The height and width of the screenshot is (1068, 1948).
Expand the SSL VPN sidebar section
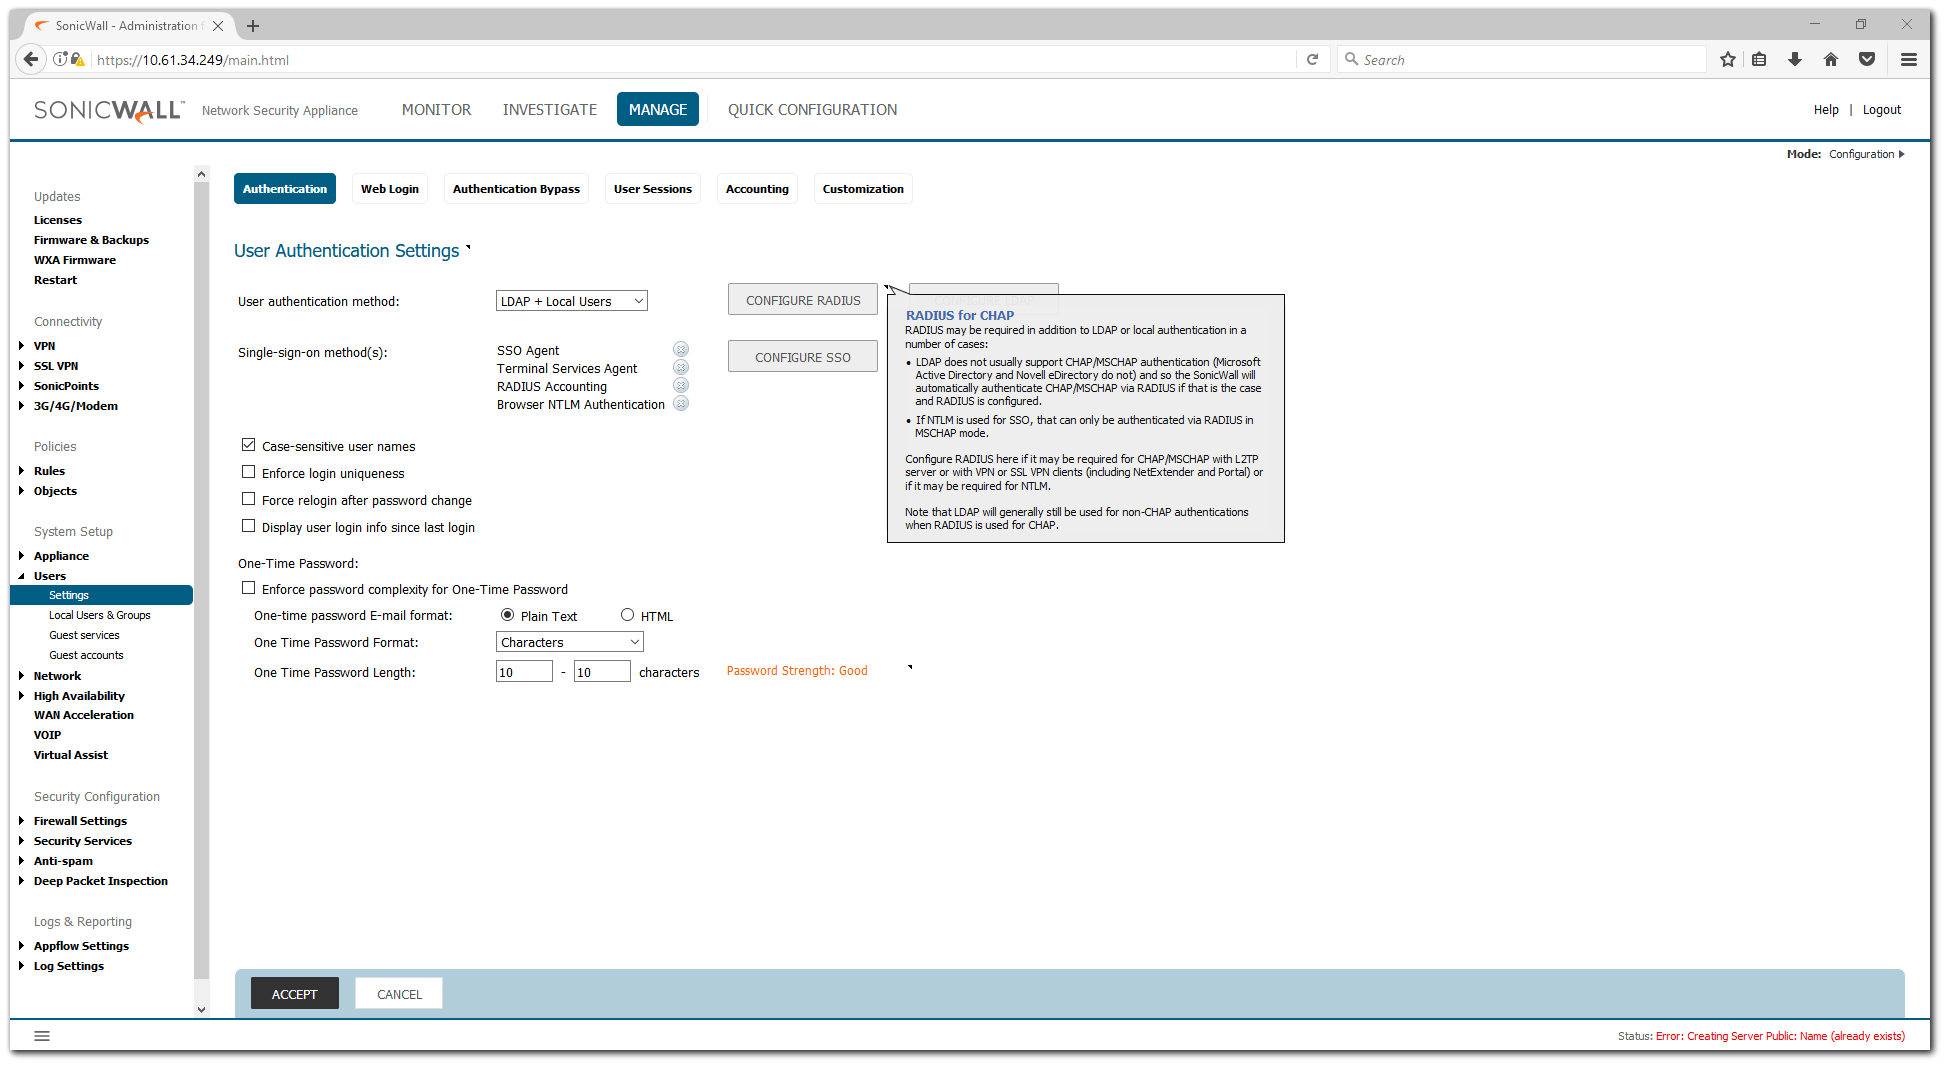tap(21, 366)
